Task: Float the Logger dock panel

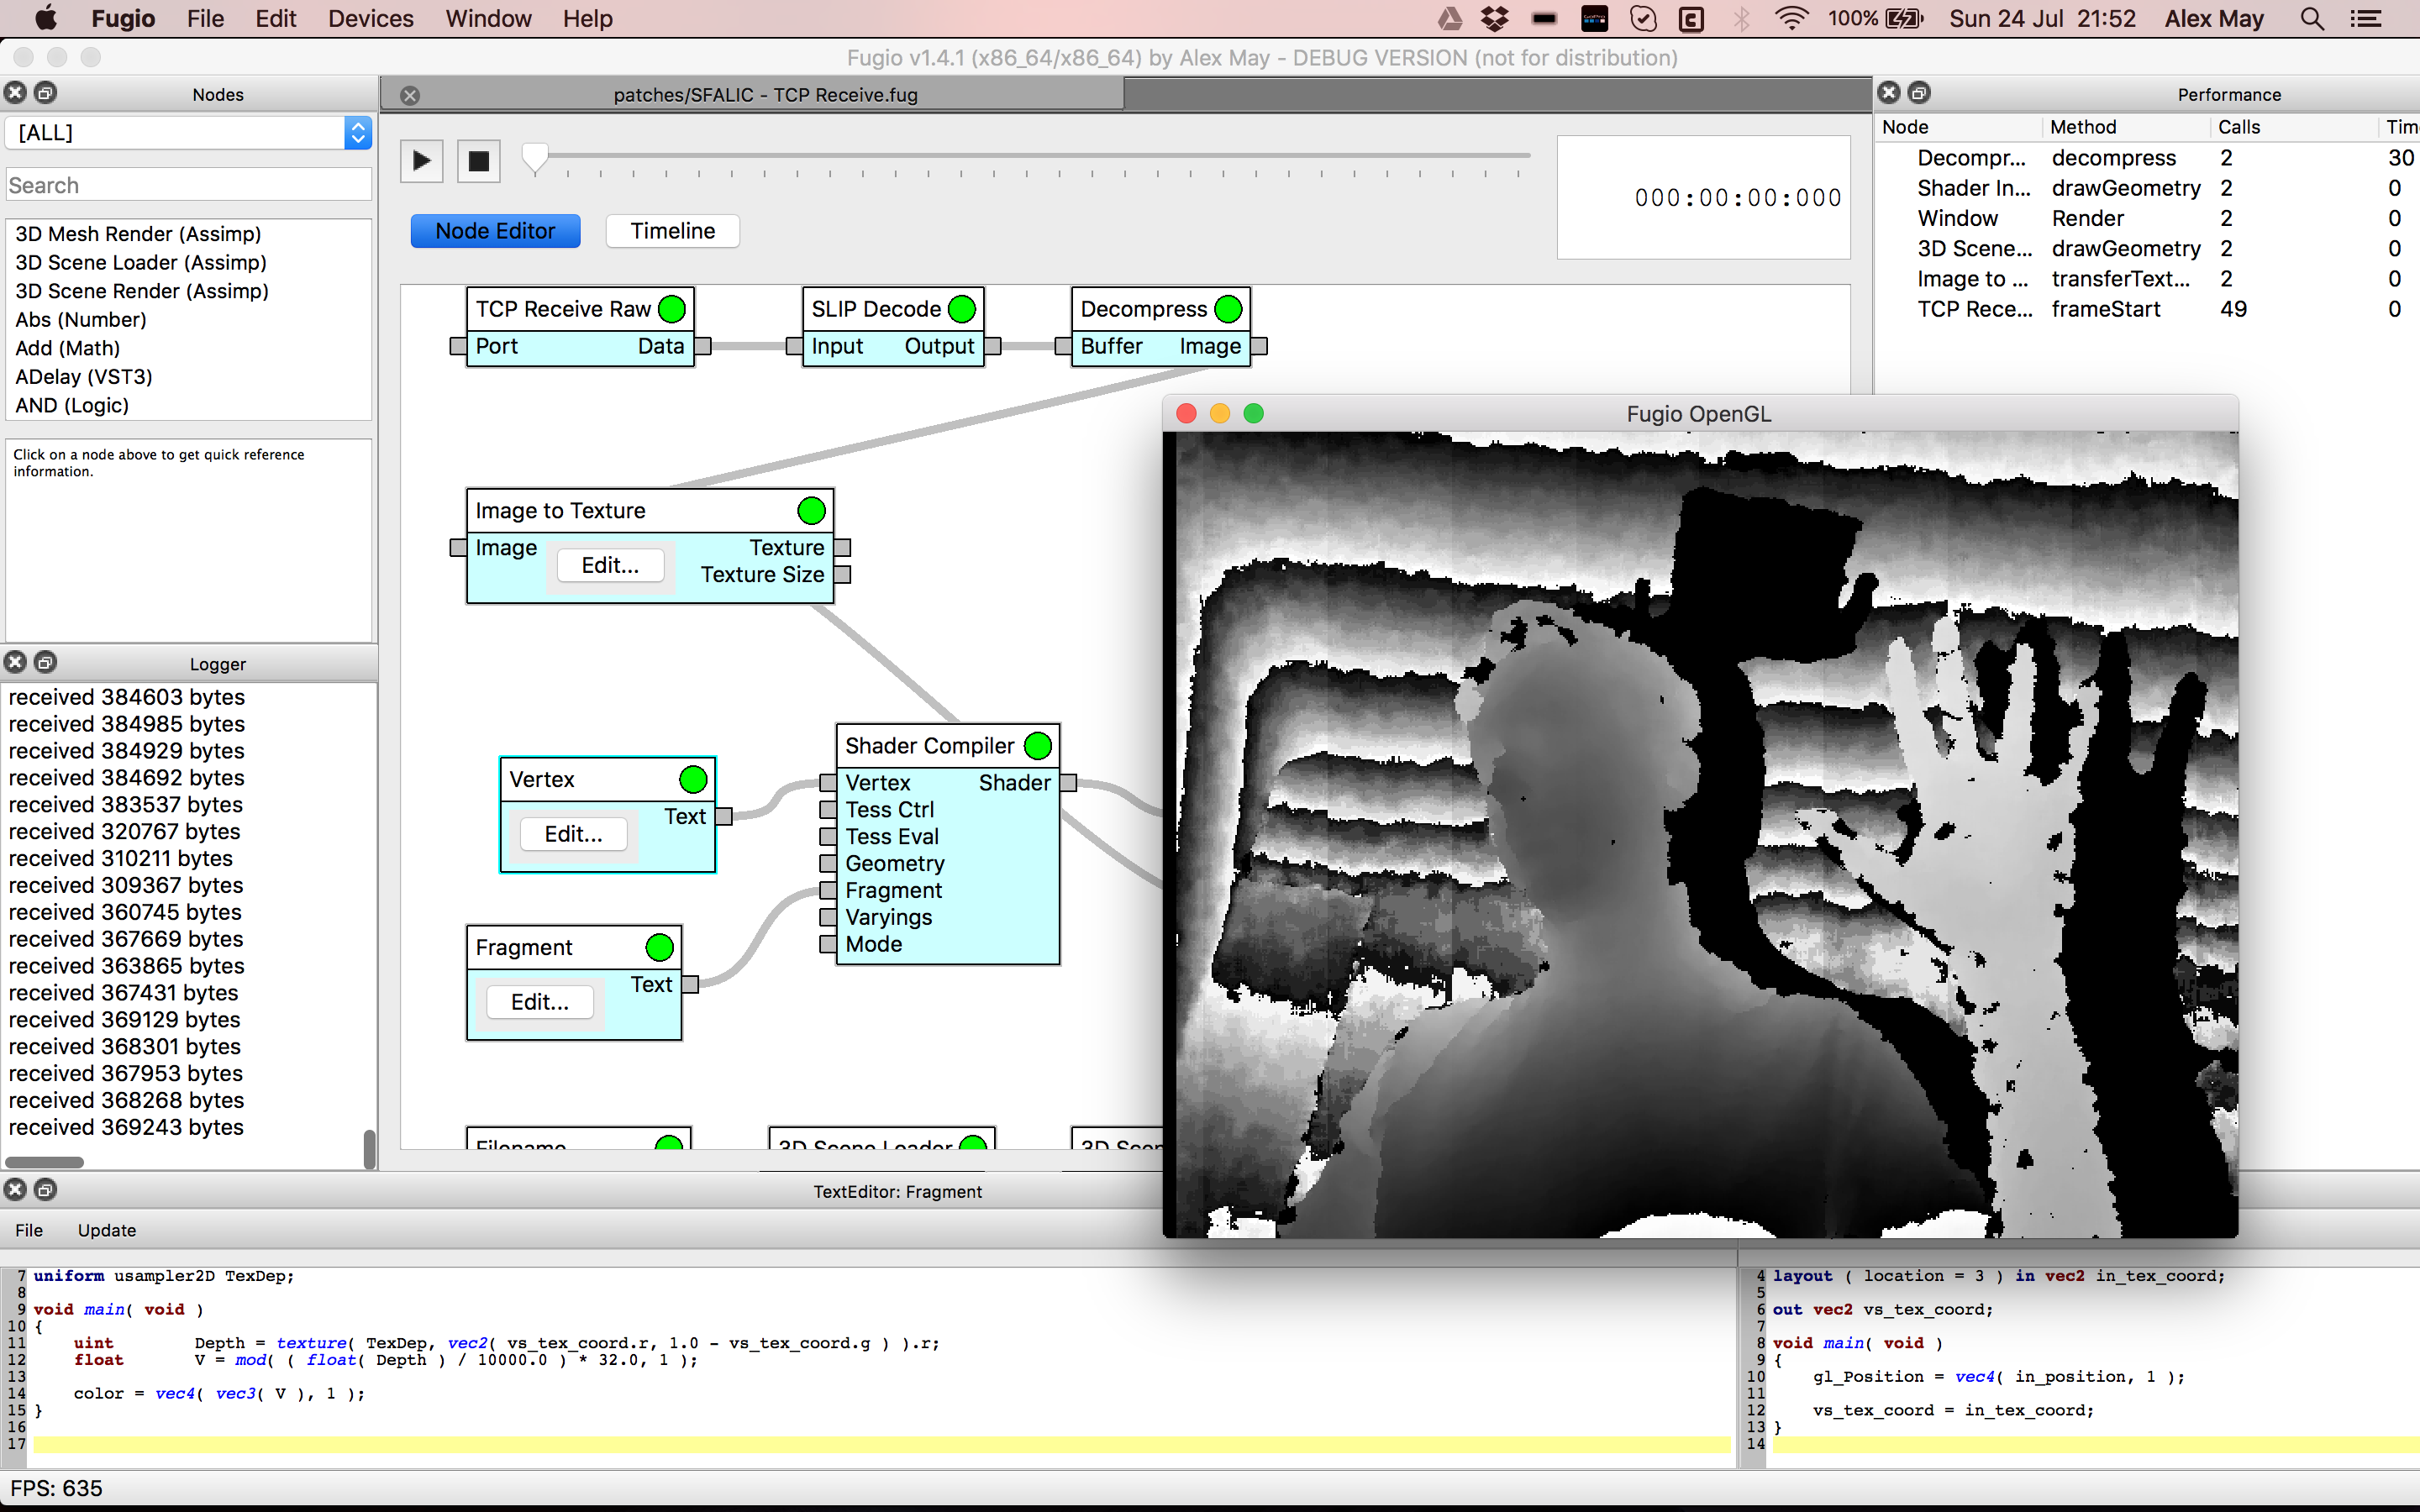Action: [x=45, y=662]
